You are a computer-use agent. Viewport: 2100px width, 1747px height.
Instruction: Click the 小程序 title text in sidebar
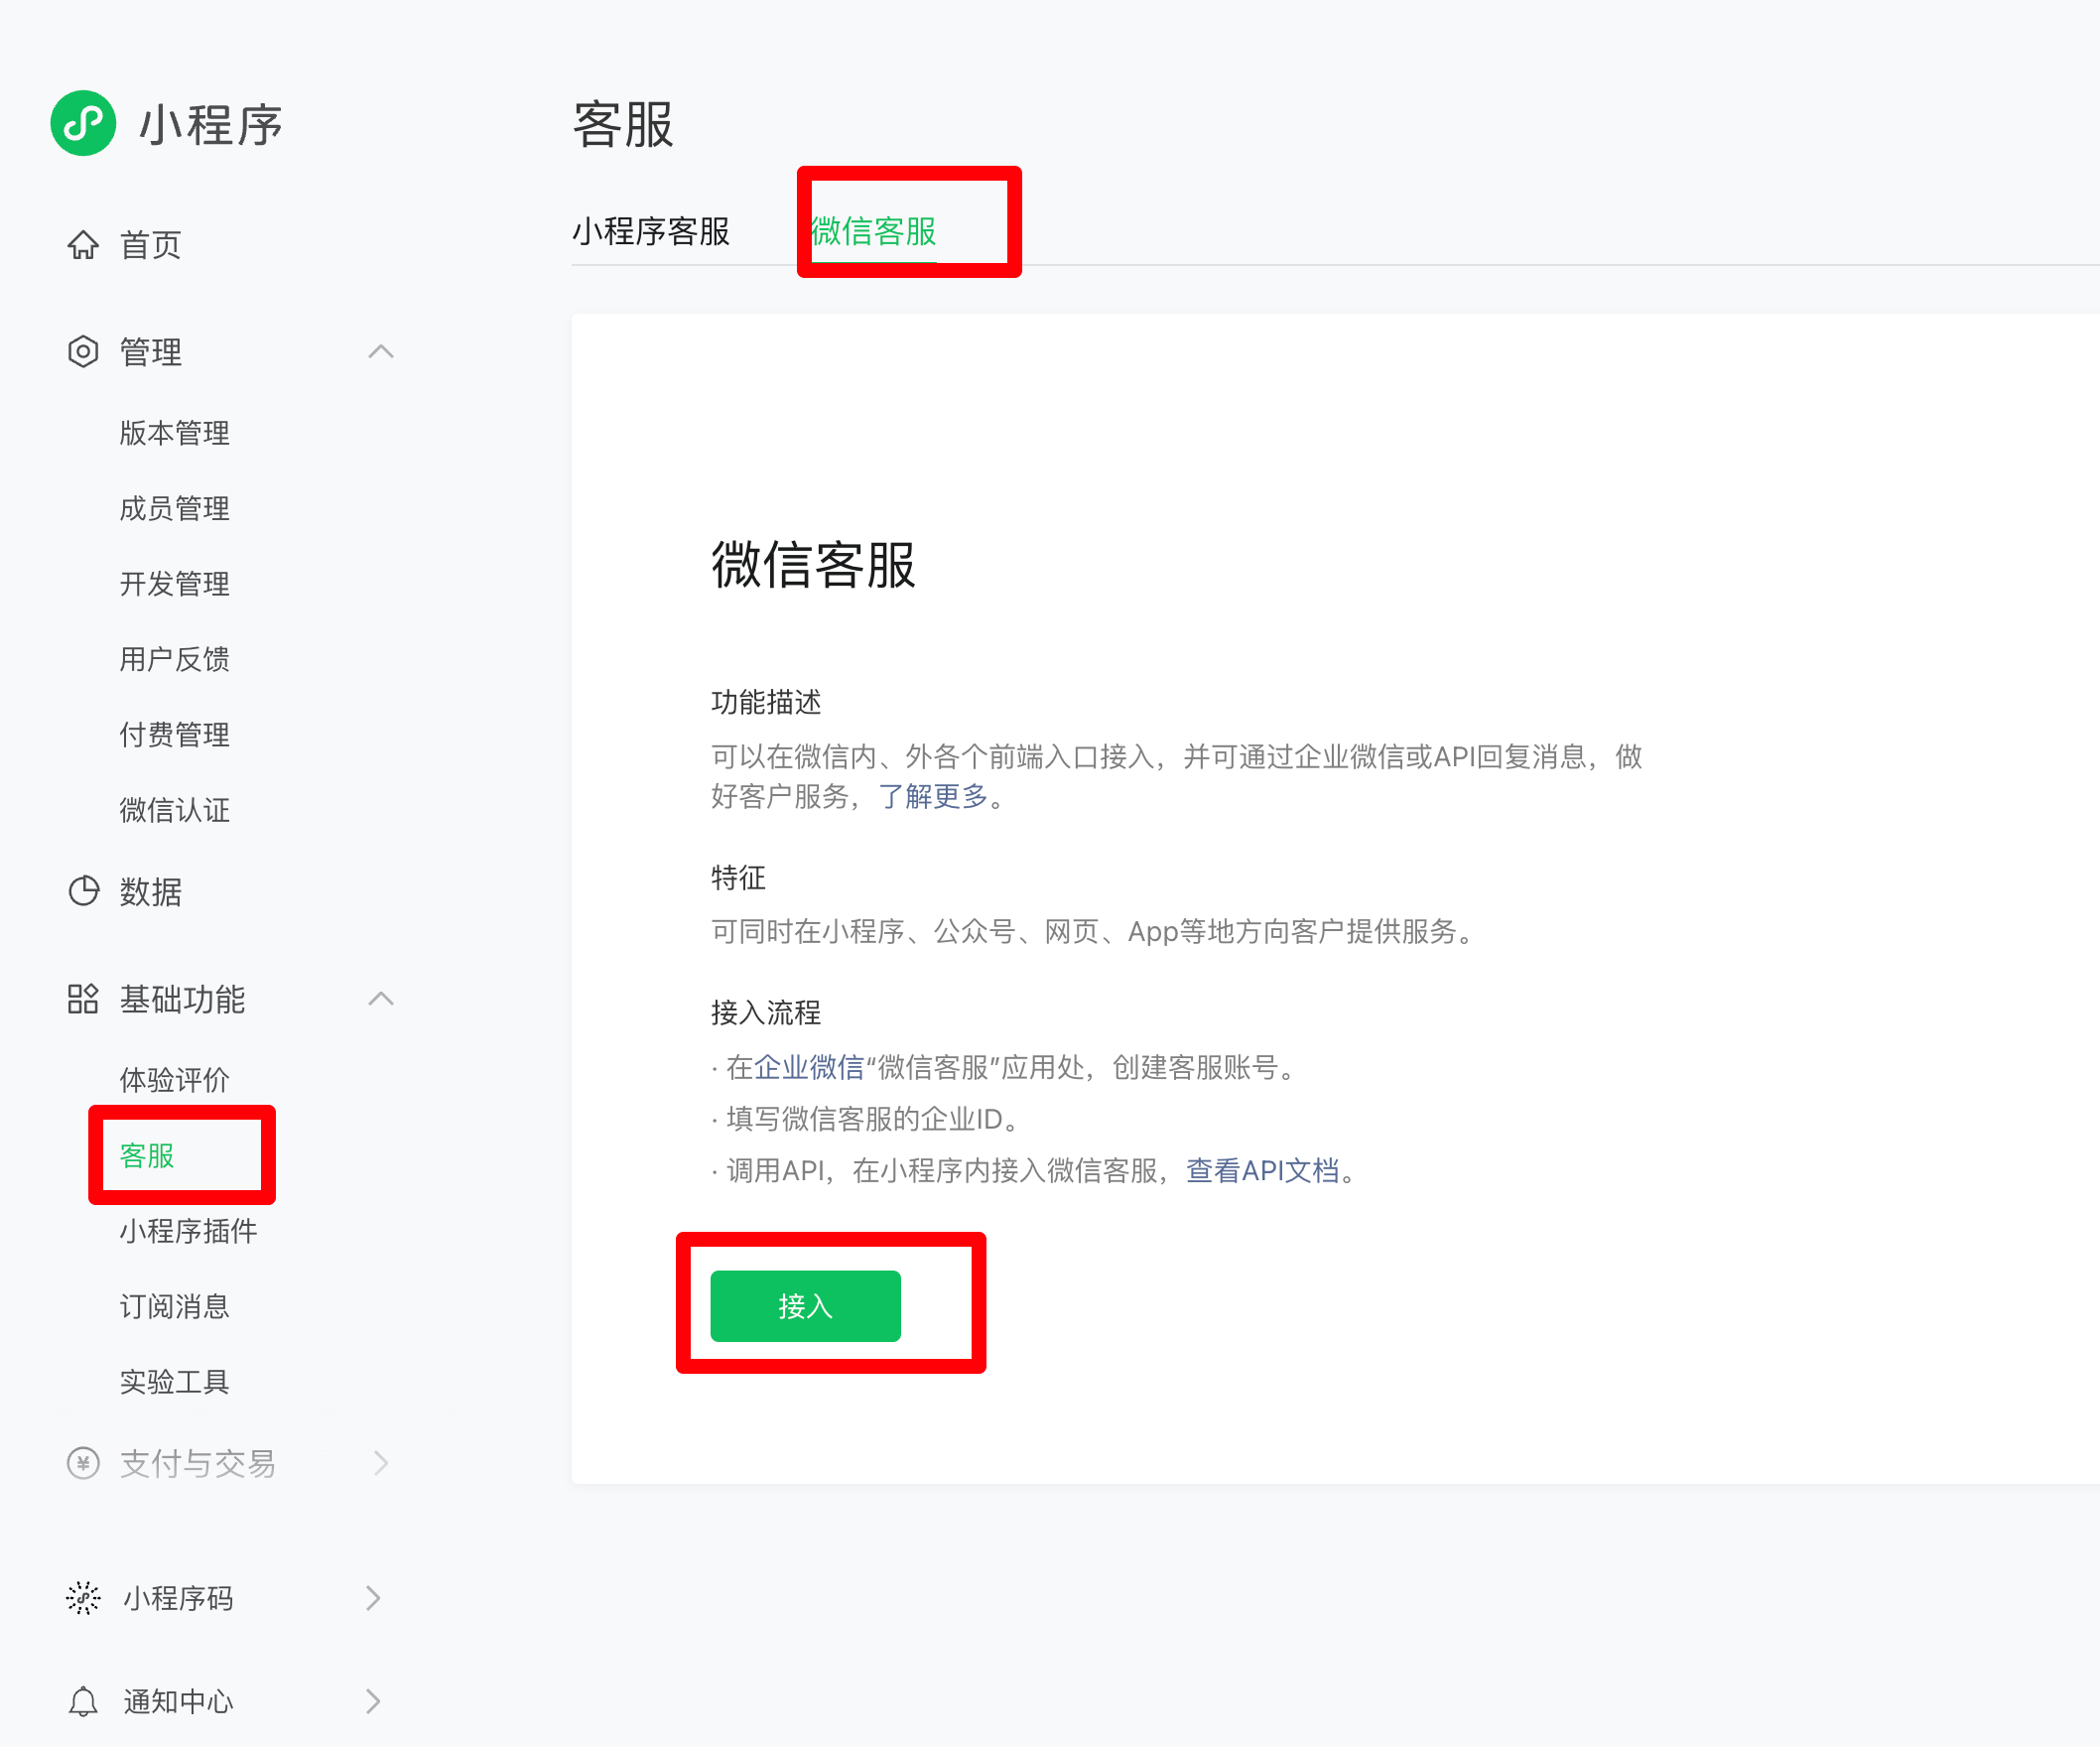coord(211,125)
